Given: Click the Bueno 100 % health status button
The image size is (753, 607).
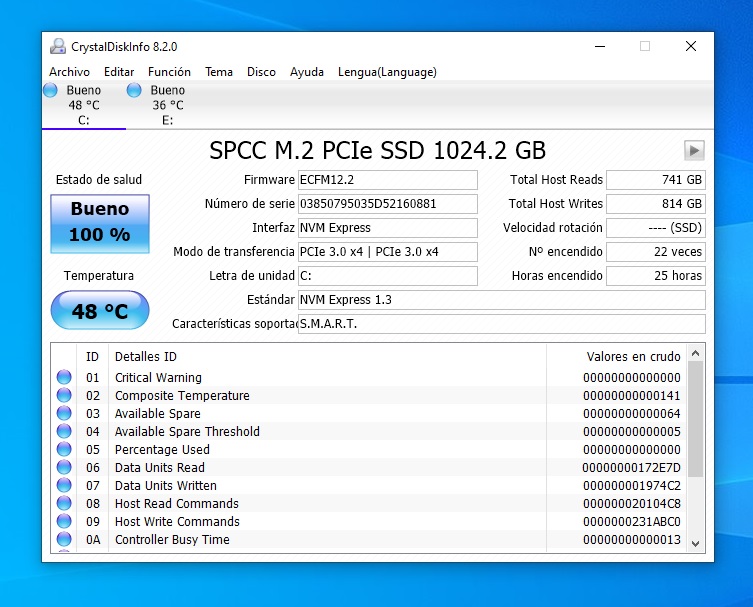Looking at the screenshot, I should [x=100, y=223].
